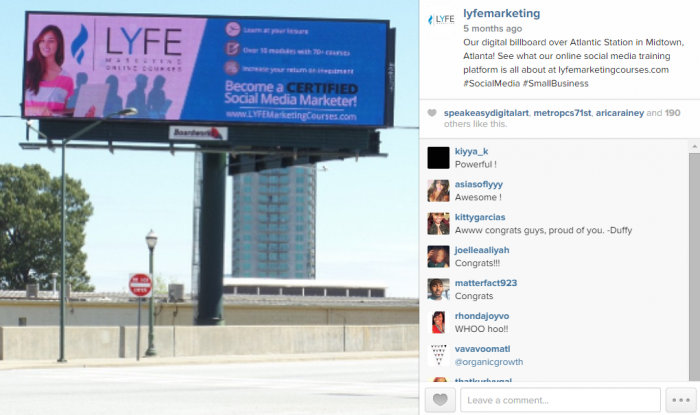700x415 pixels.
Task: Open joelleaaliyah's profile avatar
Action: pyautogui.click(x=438, y=257)
